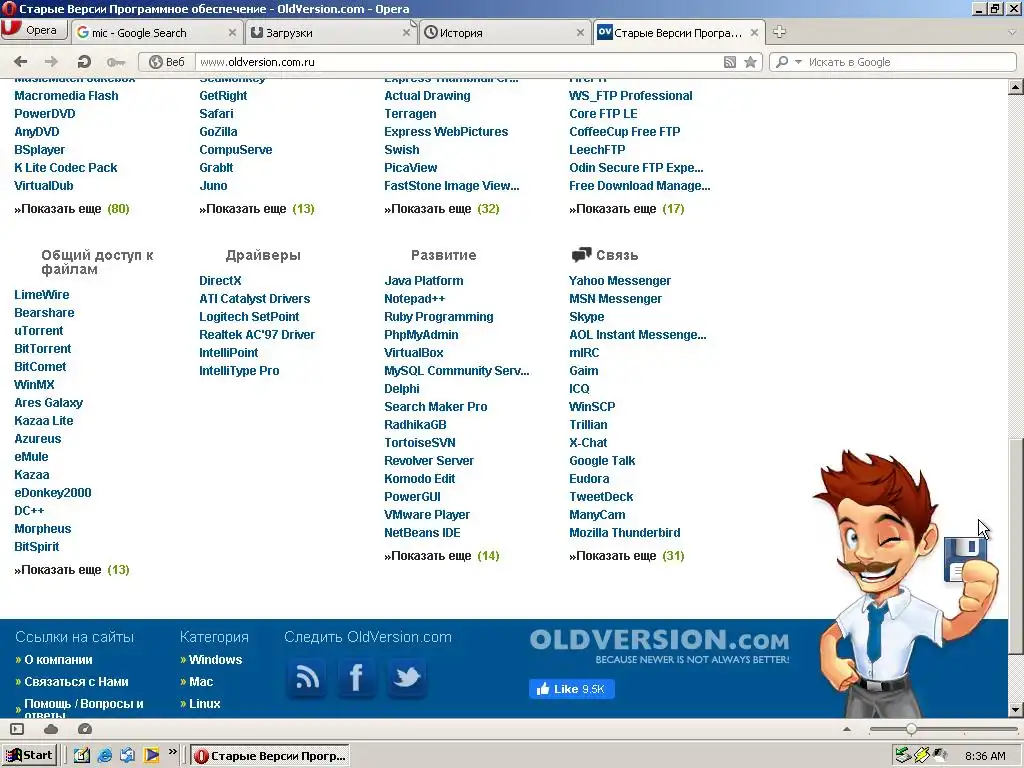Click the Facebook Like 9.5K button
Viewport: 1024px width, 768px height.
point(571,689)
